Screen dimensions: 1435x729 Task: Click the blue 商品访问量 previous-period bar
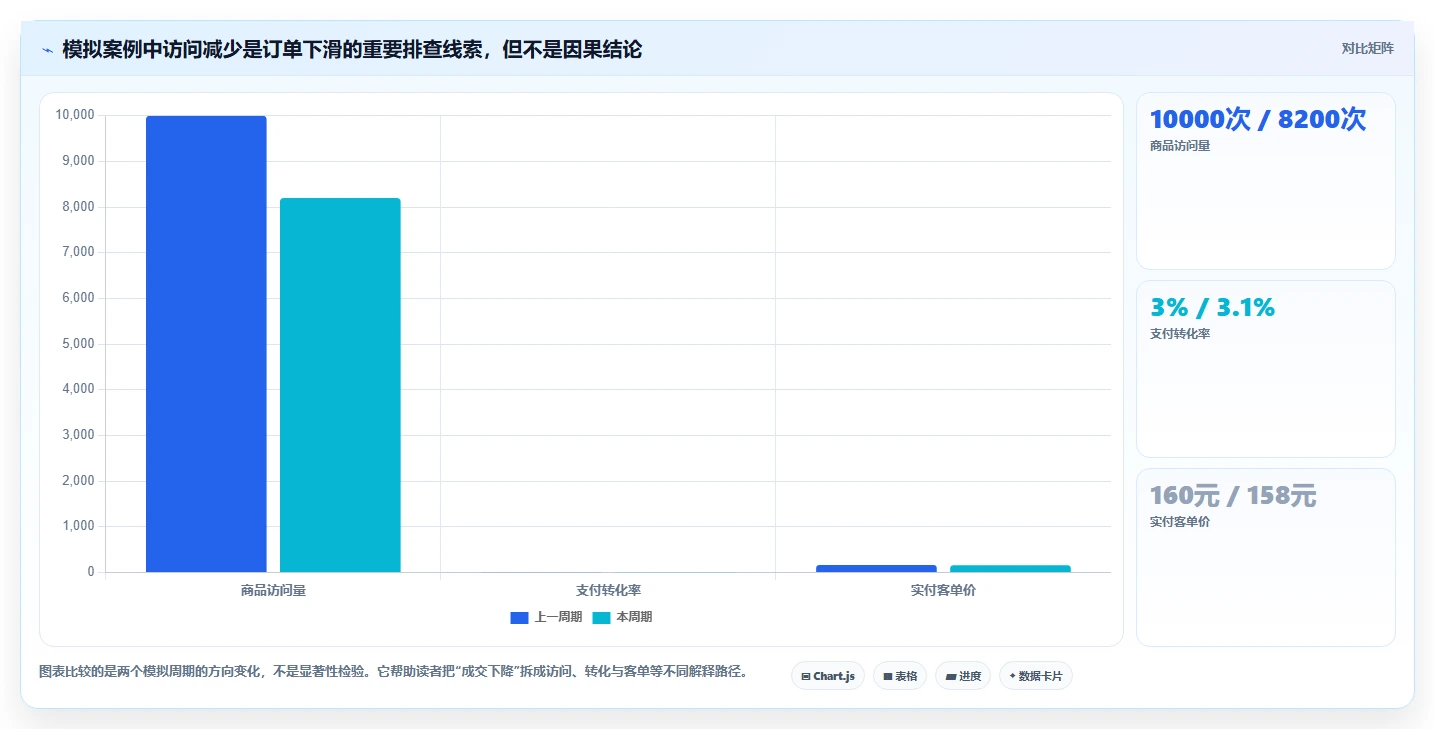[206, 344]
